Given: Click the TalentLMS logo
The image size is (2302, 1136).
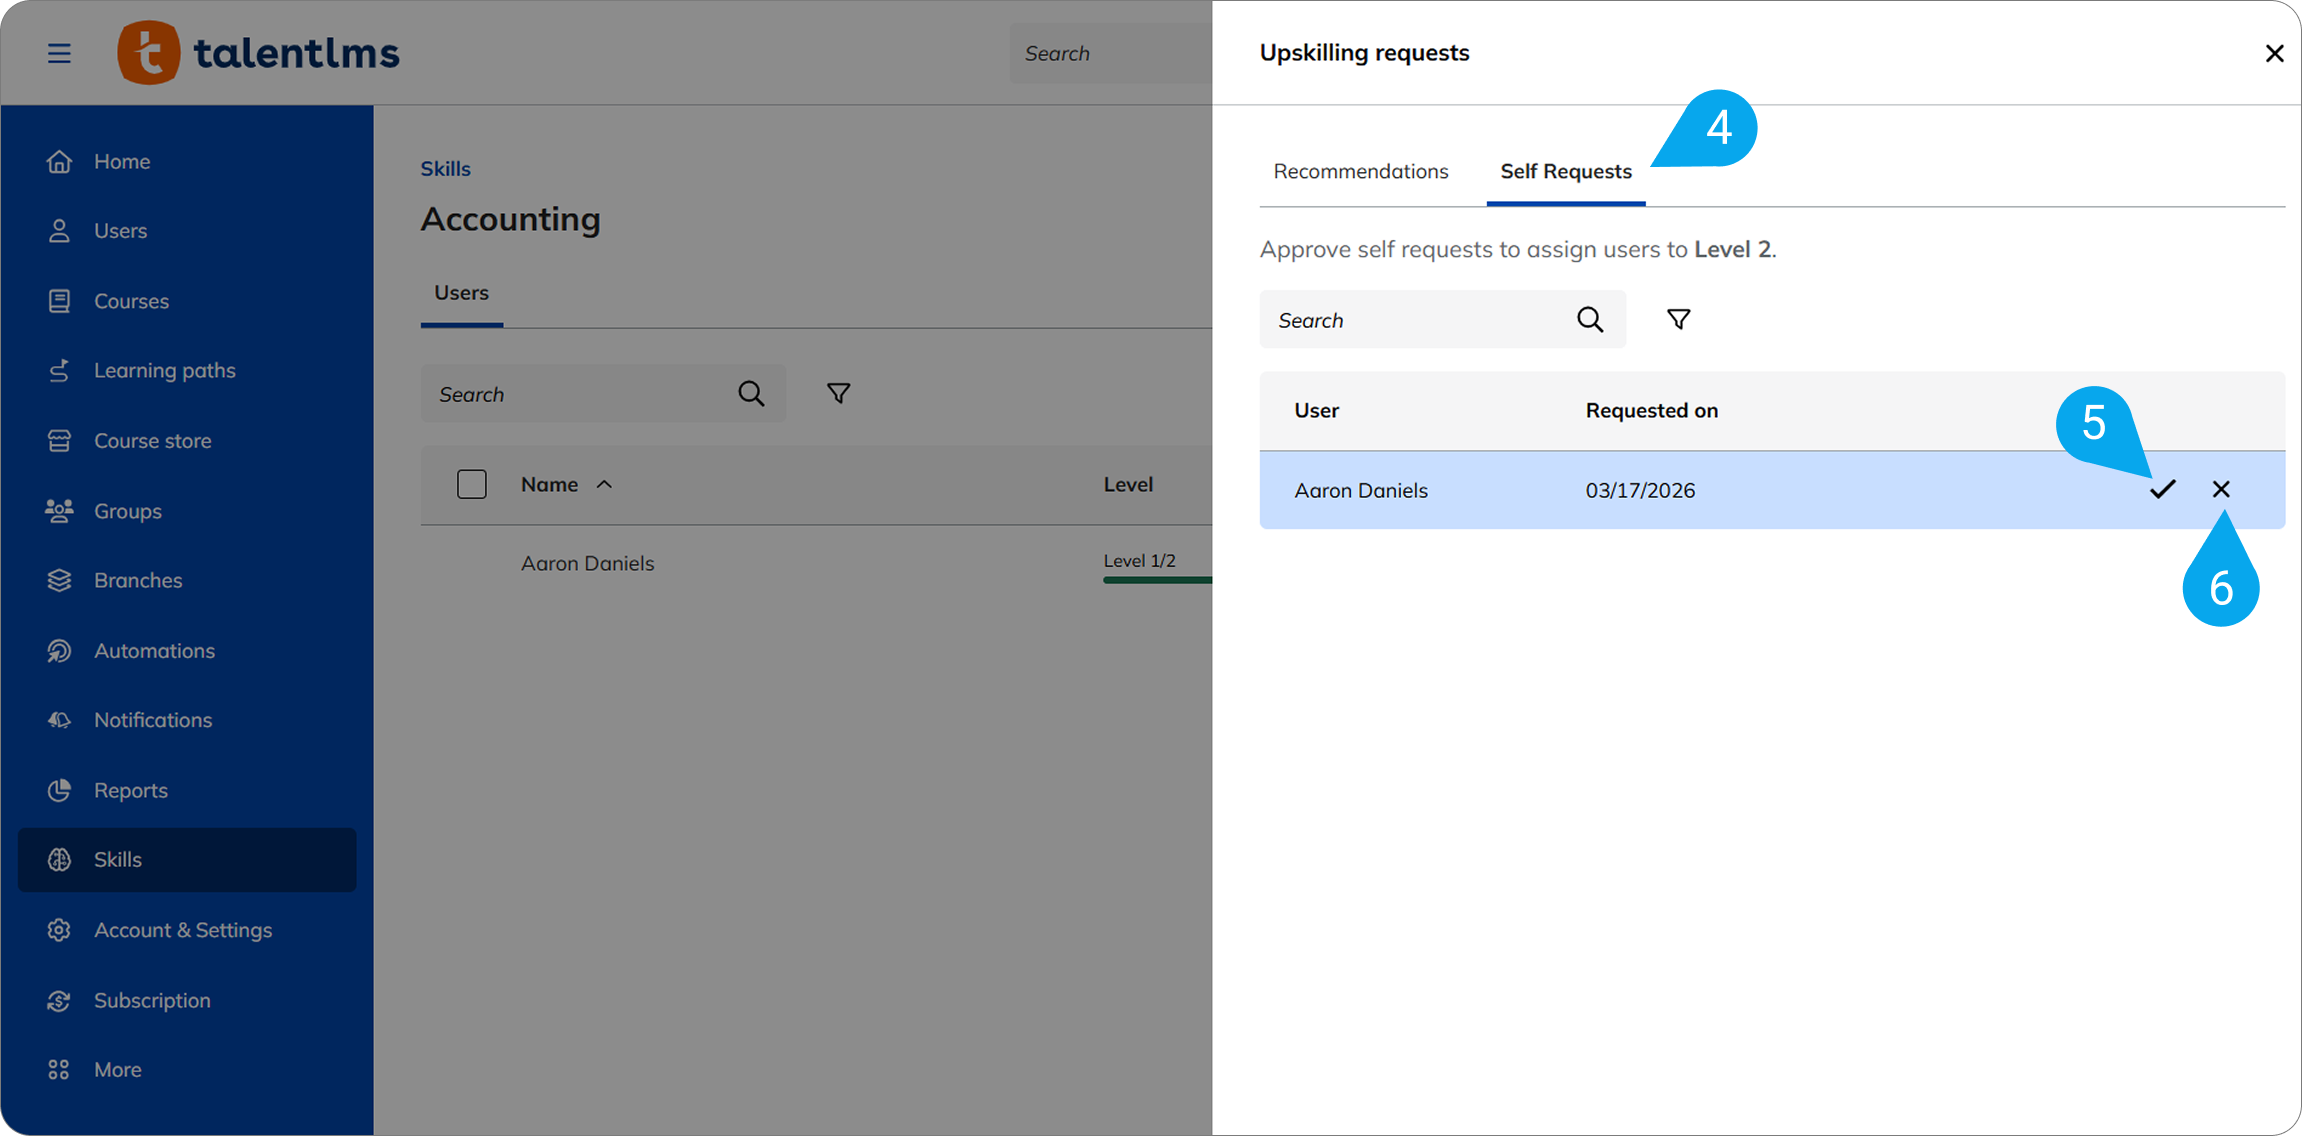Looking at the screenshot, I should click(258, 53).
